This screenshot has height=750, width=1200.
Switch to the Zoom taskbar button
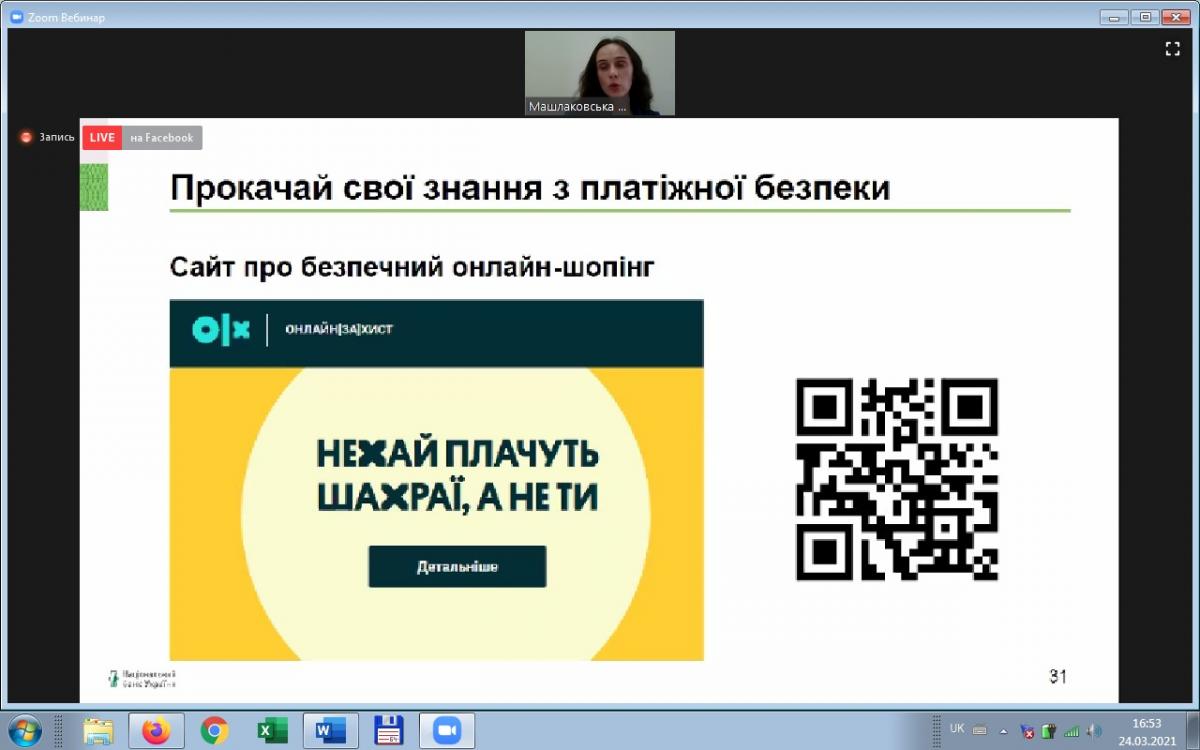(446, 731)
